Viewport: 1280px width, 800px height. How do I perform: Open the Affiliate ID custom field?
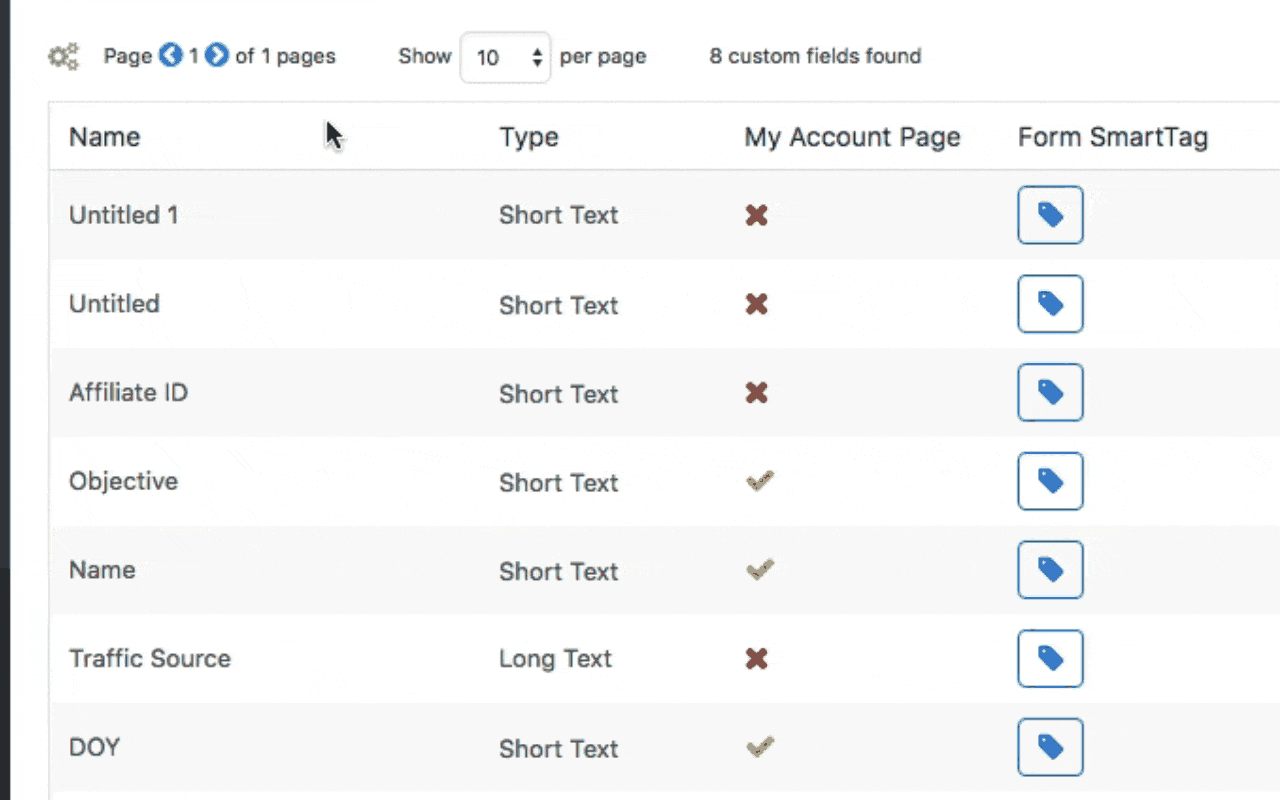point(128,392)
